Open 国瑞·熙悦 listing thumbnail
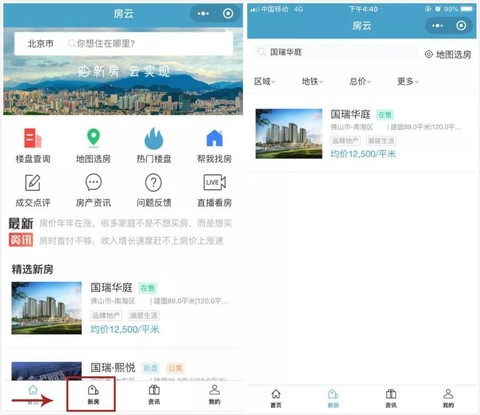 click(46, 371)
